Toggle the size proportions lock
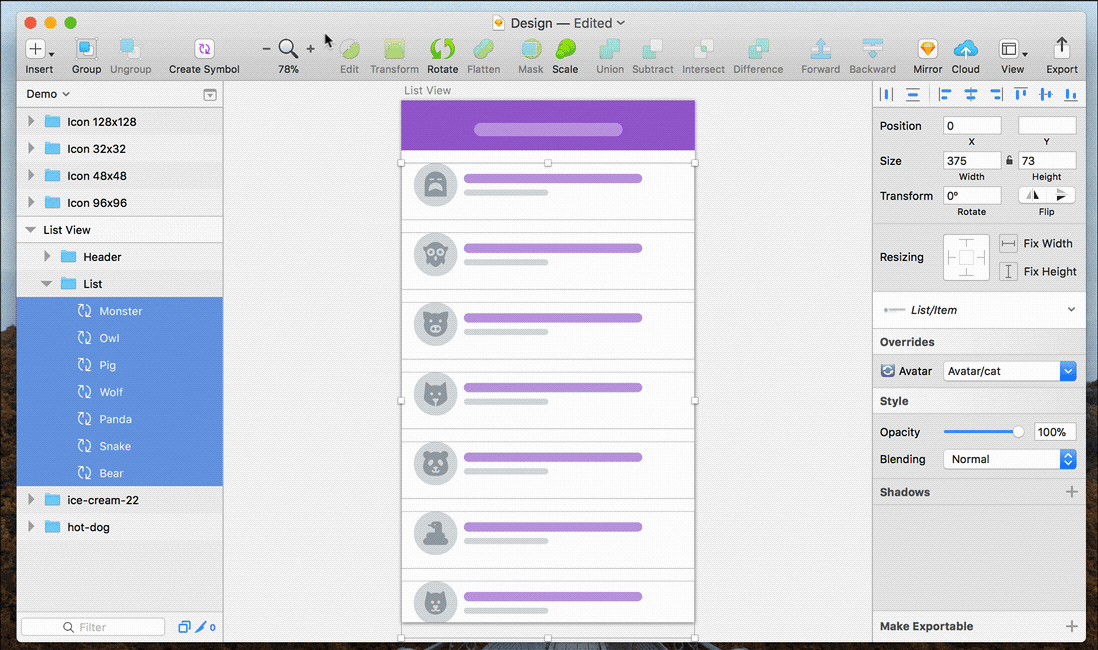The image size is (1098, 650). (x=1009, y=160)
